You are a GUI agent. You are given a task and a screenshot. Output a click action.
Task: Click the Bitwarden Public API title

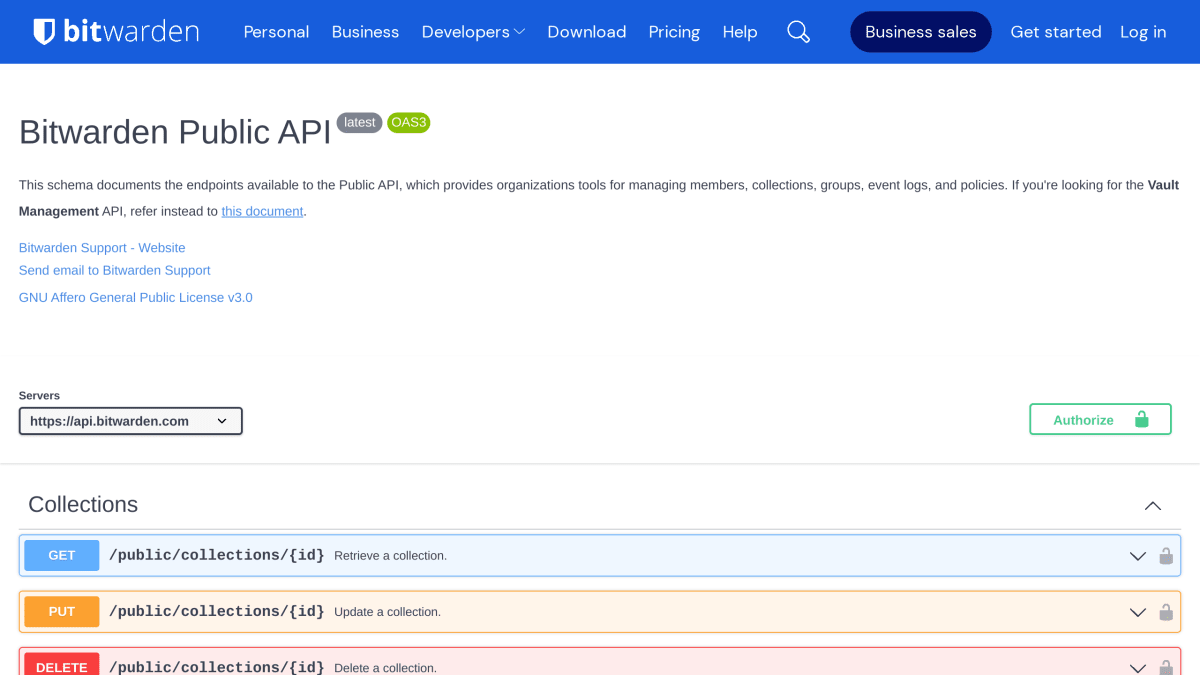(175, 132)
